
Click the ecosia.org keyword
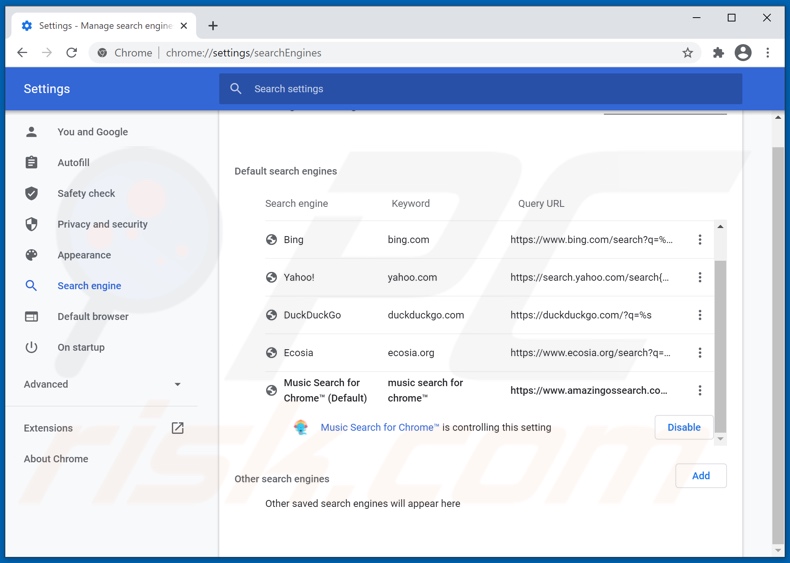411,353
